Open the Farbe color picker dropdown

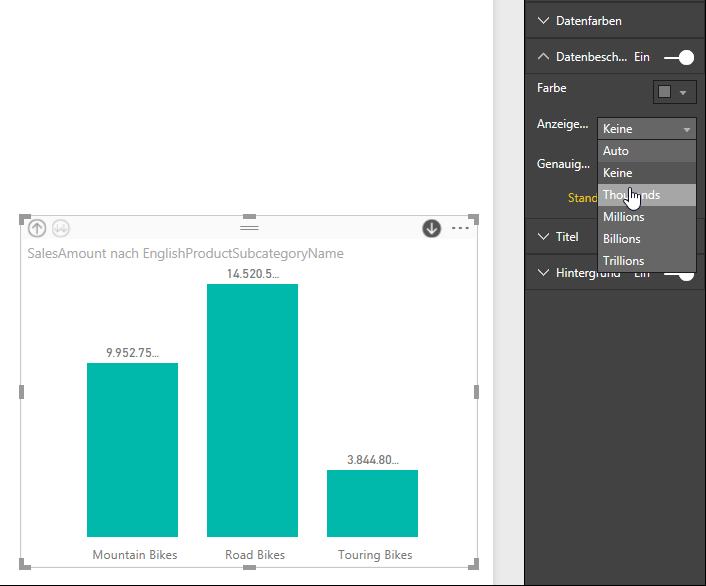[674, 92]
